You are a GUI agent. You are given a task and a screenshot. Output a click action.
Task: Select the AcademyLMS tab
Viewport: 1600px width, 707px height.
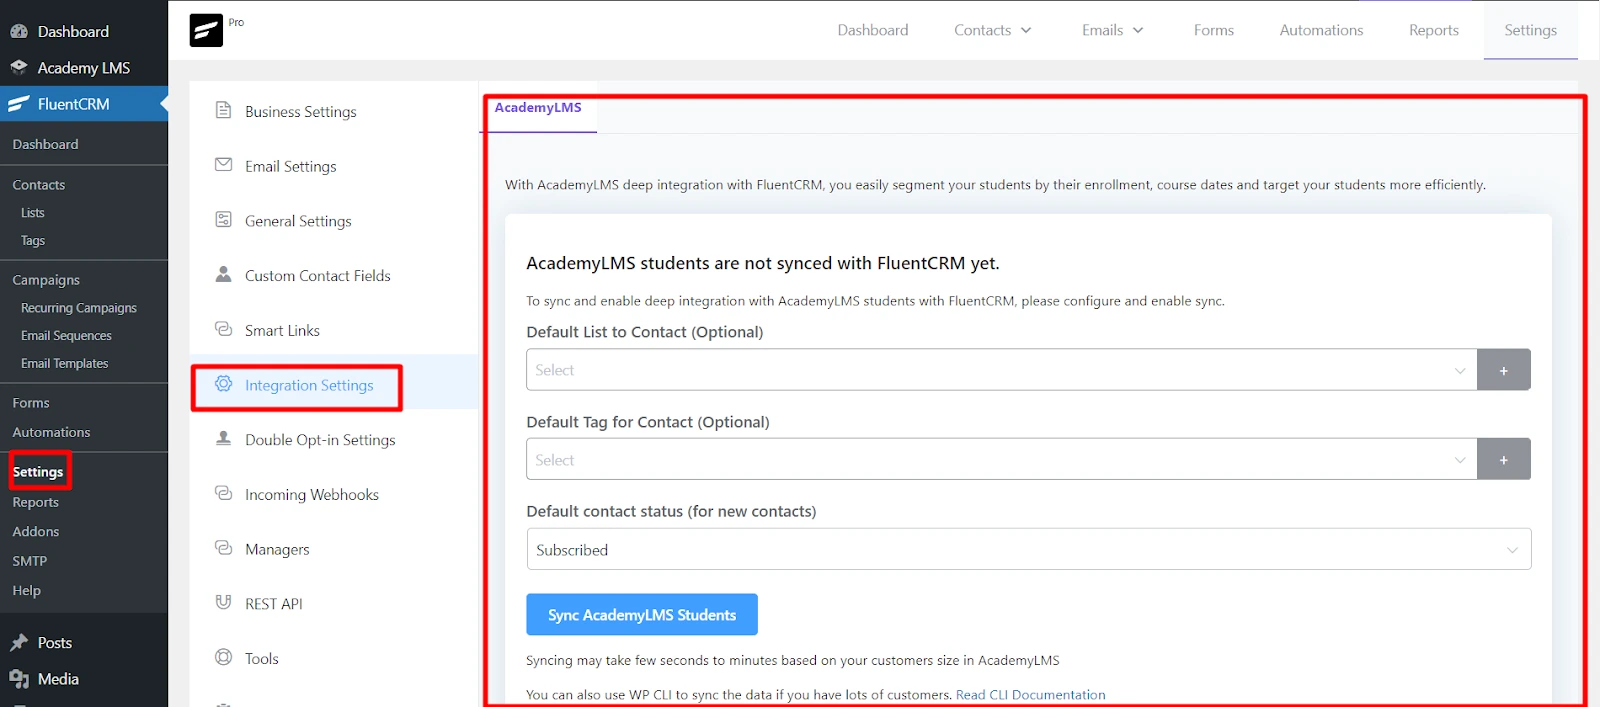pyautogui.click(x=538, y=108)
